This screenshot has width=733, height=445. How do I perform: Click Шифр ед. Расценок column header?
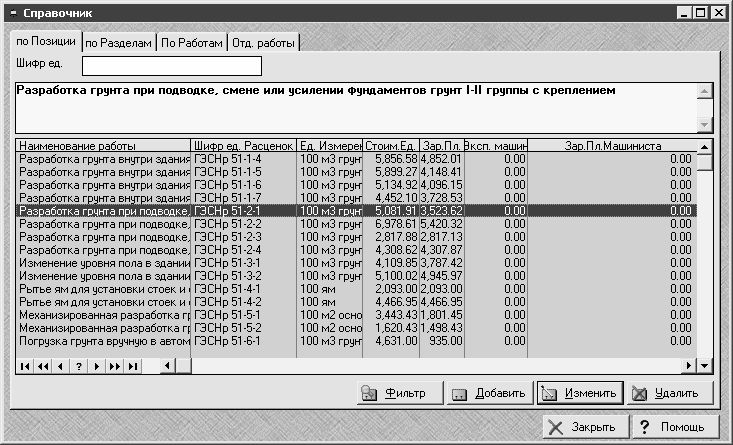pyautogui.click(x=244, y=145)
